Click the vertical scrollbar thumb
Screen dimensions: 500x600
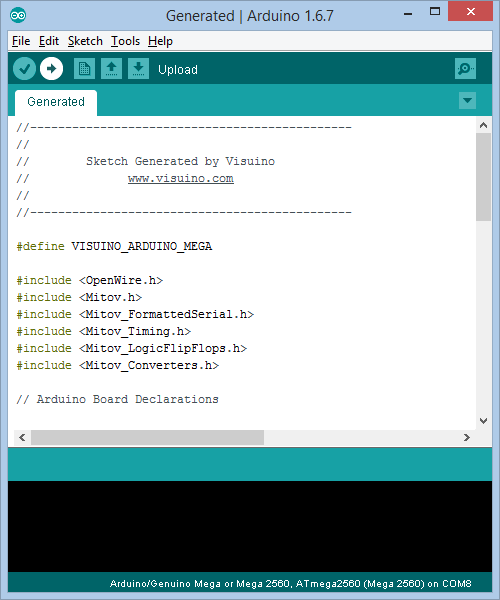tap(484, 177)
